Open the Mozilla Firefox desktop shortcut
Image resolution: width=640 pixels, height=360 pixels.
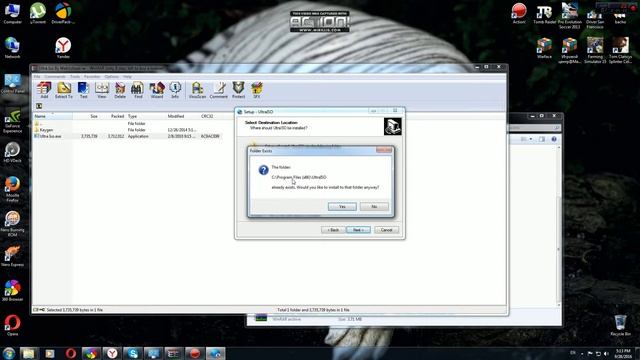click(x=12, y=189)
